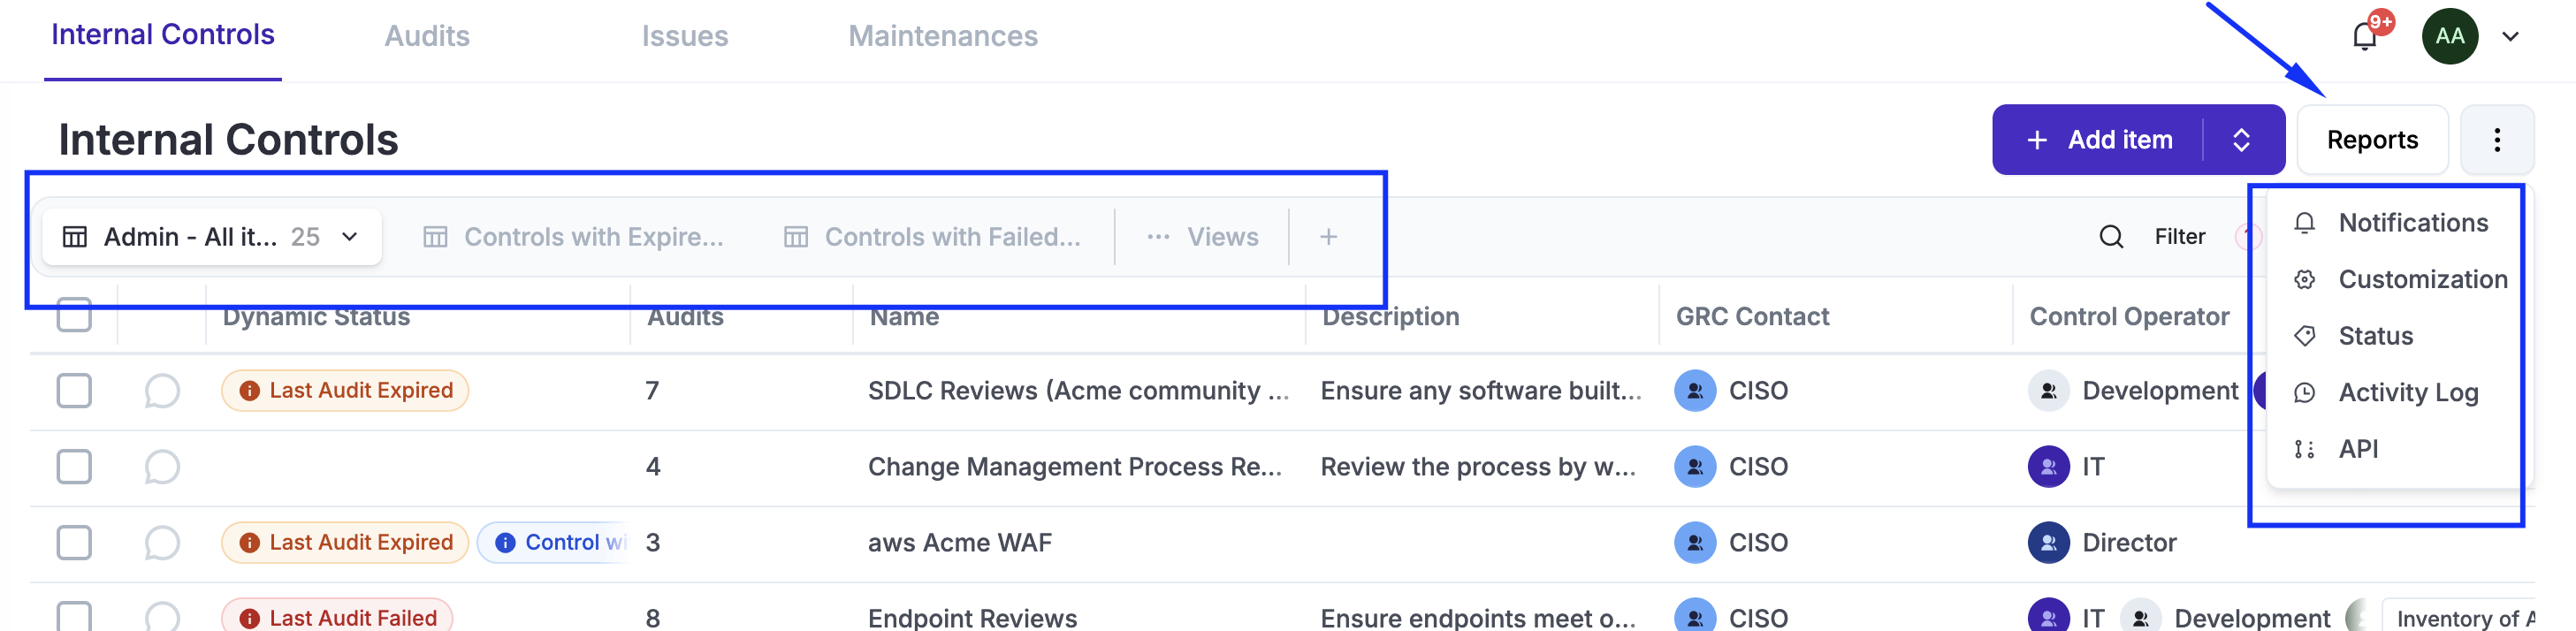2576x631 pixels.
Task: Open the notifications bell icon
Action: coord(2365,37)
